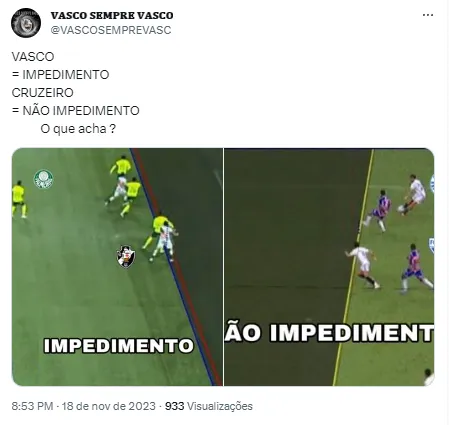Open the three-dot more options menu

coord(428,15)
